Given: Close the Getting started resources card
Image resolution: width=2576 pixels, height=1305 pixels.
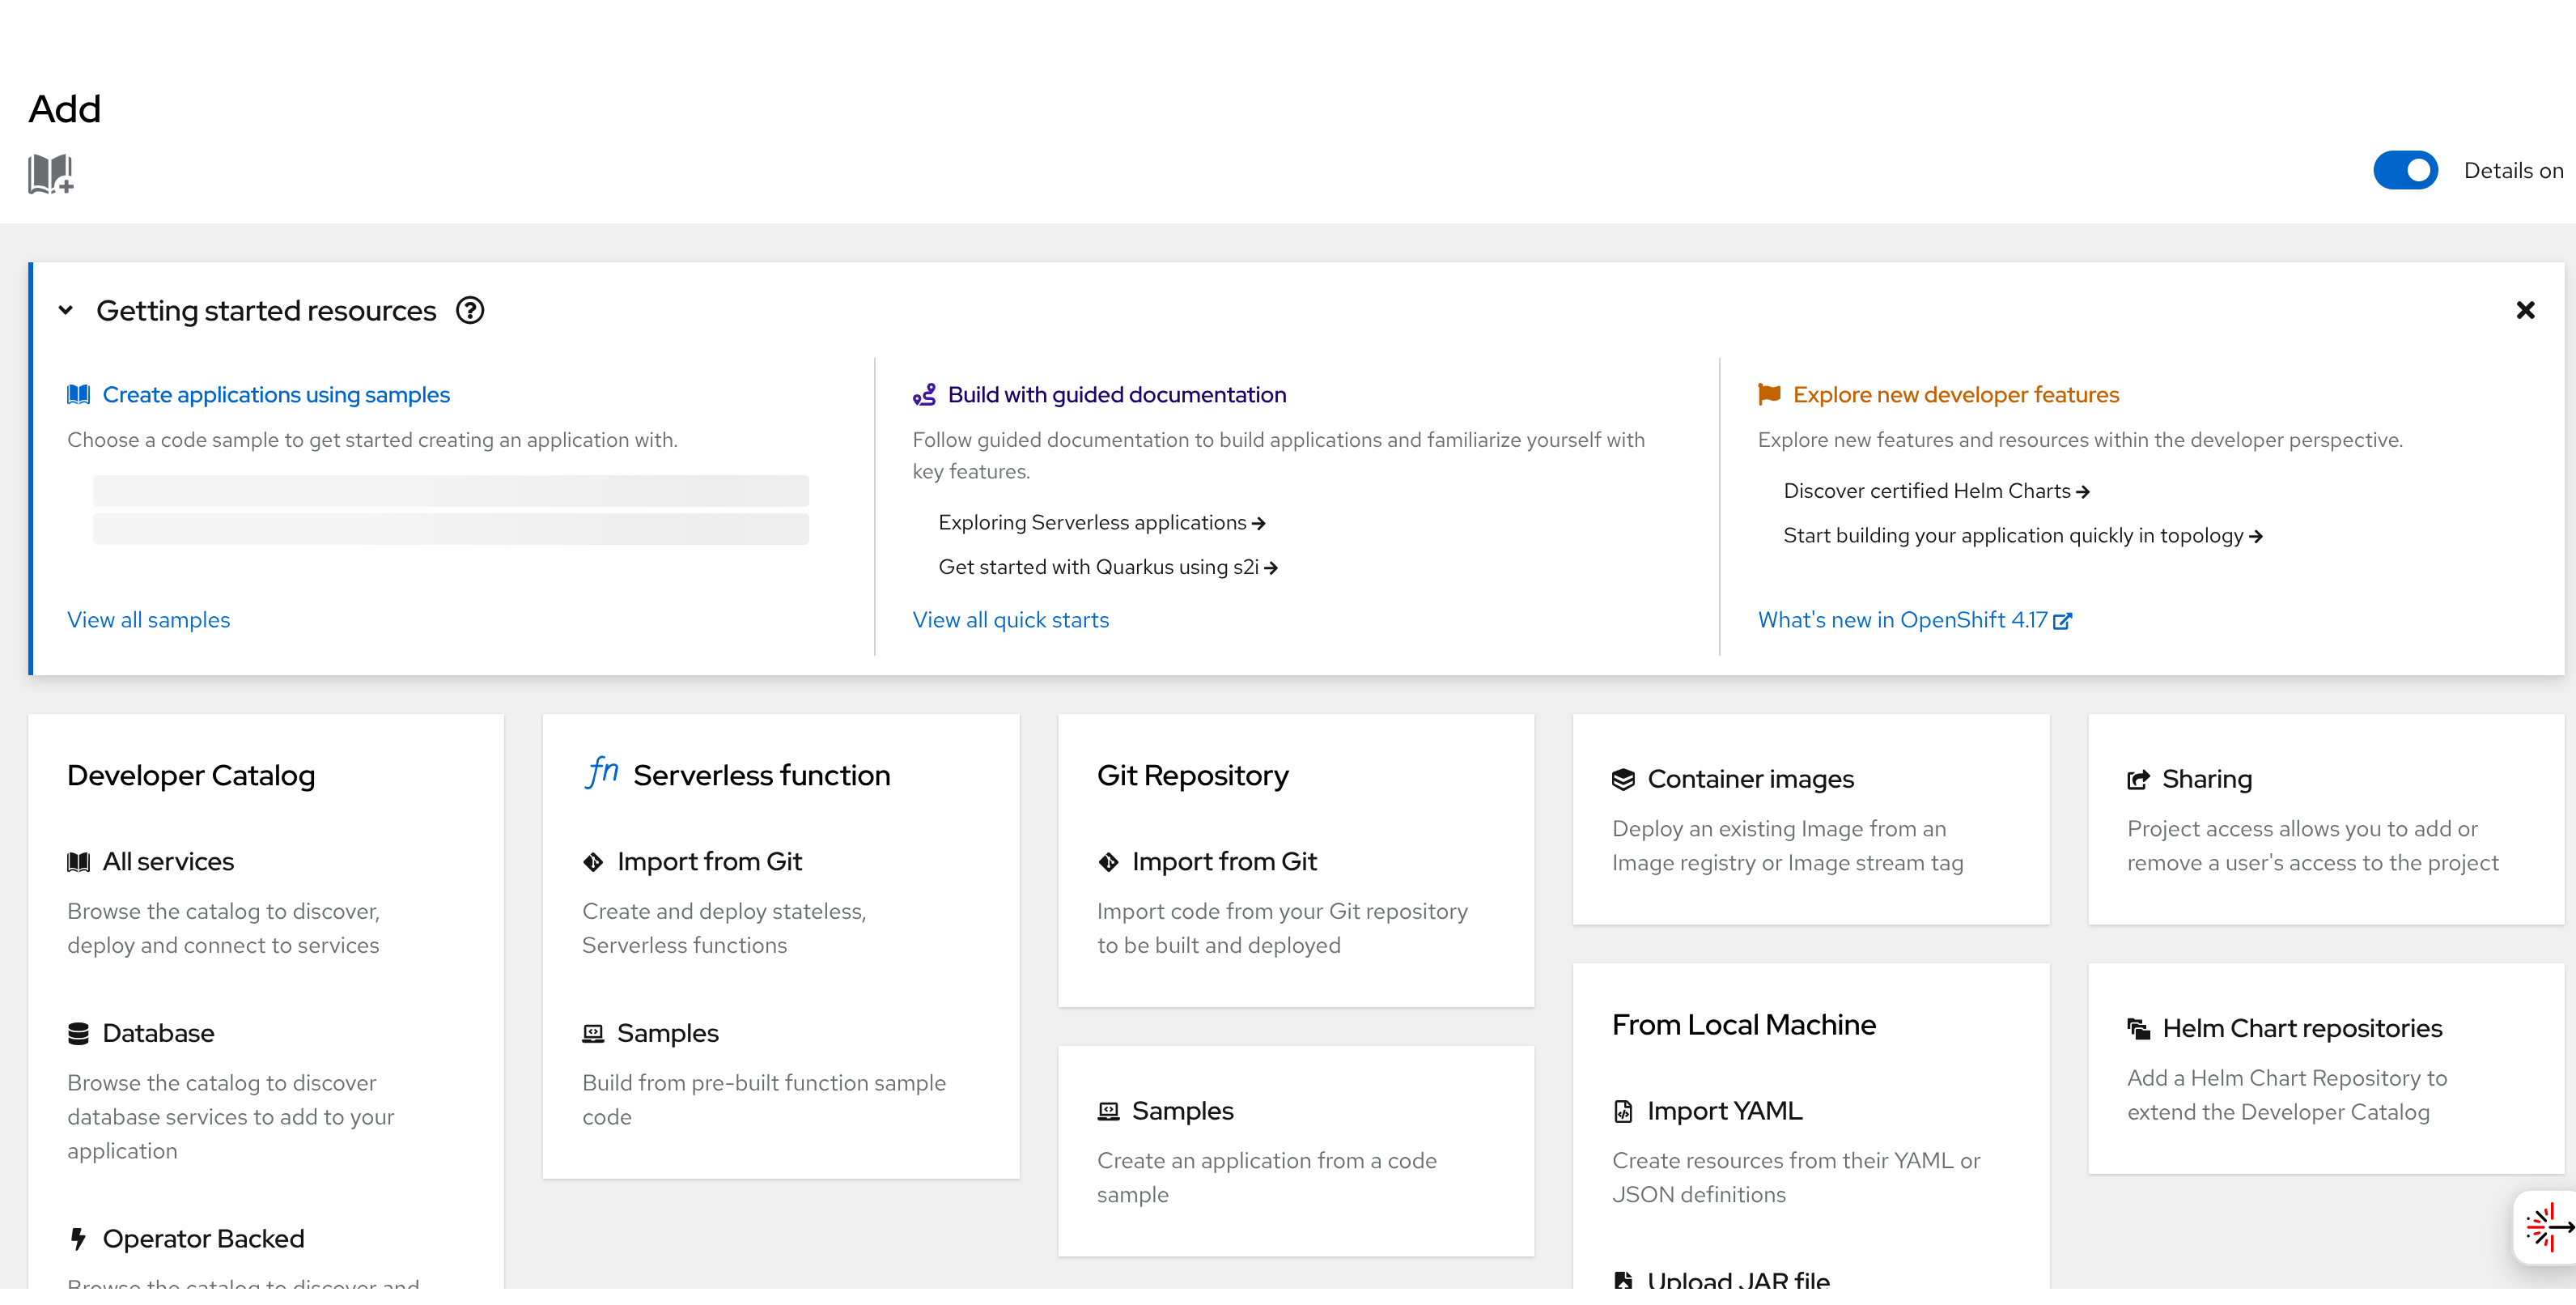Looking at the screenshot, I should 2524,311.
